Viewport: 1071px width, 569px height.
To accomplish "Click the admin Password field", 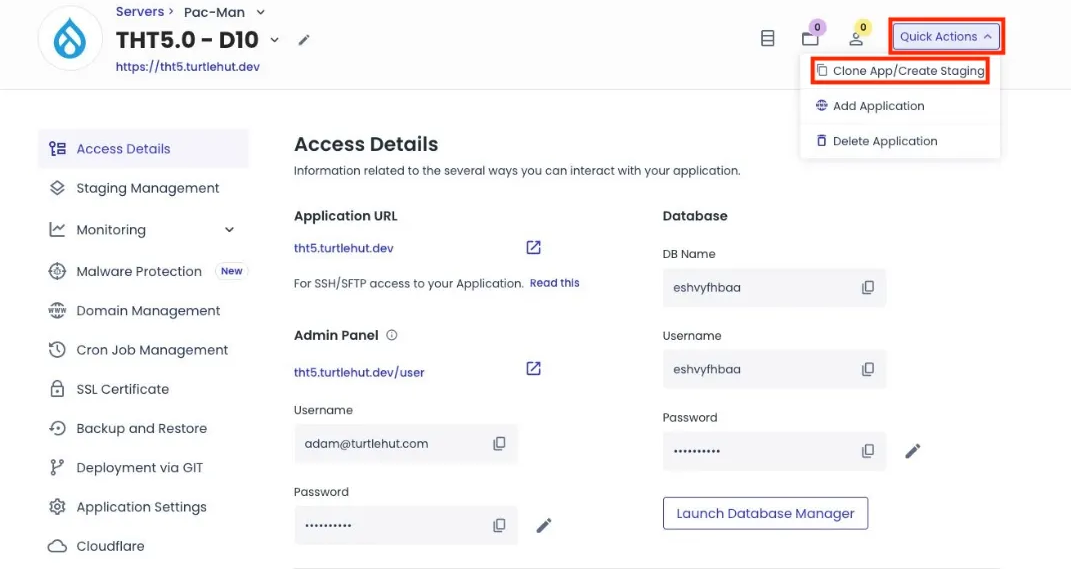I will pyautogui.click(x=390, y=526).
